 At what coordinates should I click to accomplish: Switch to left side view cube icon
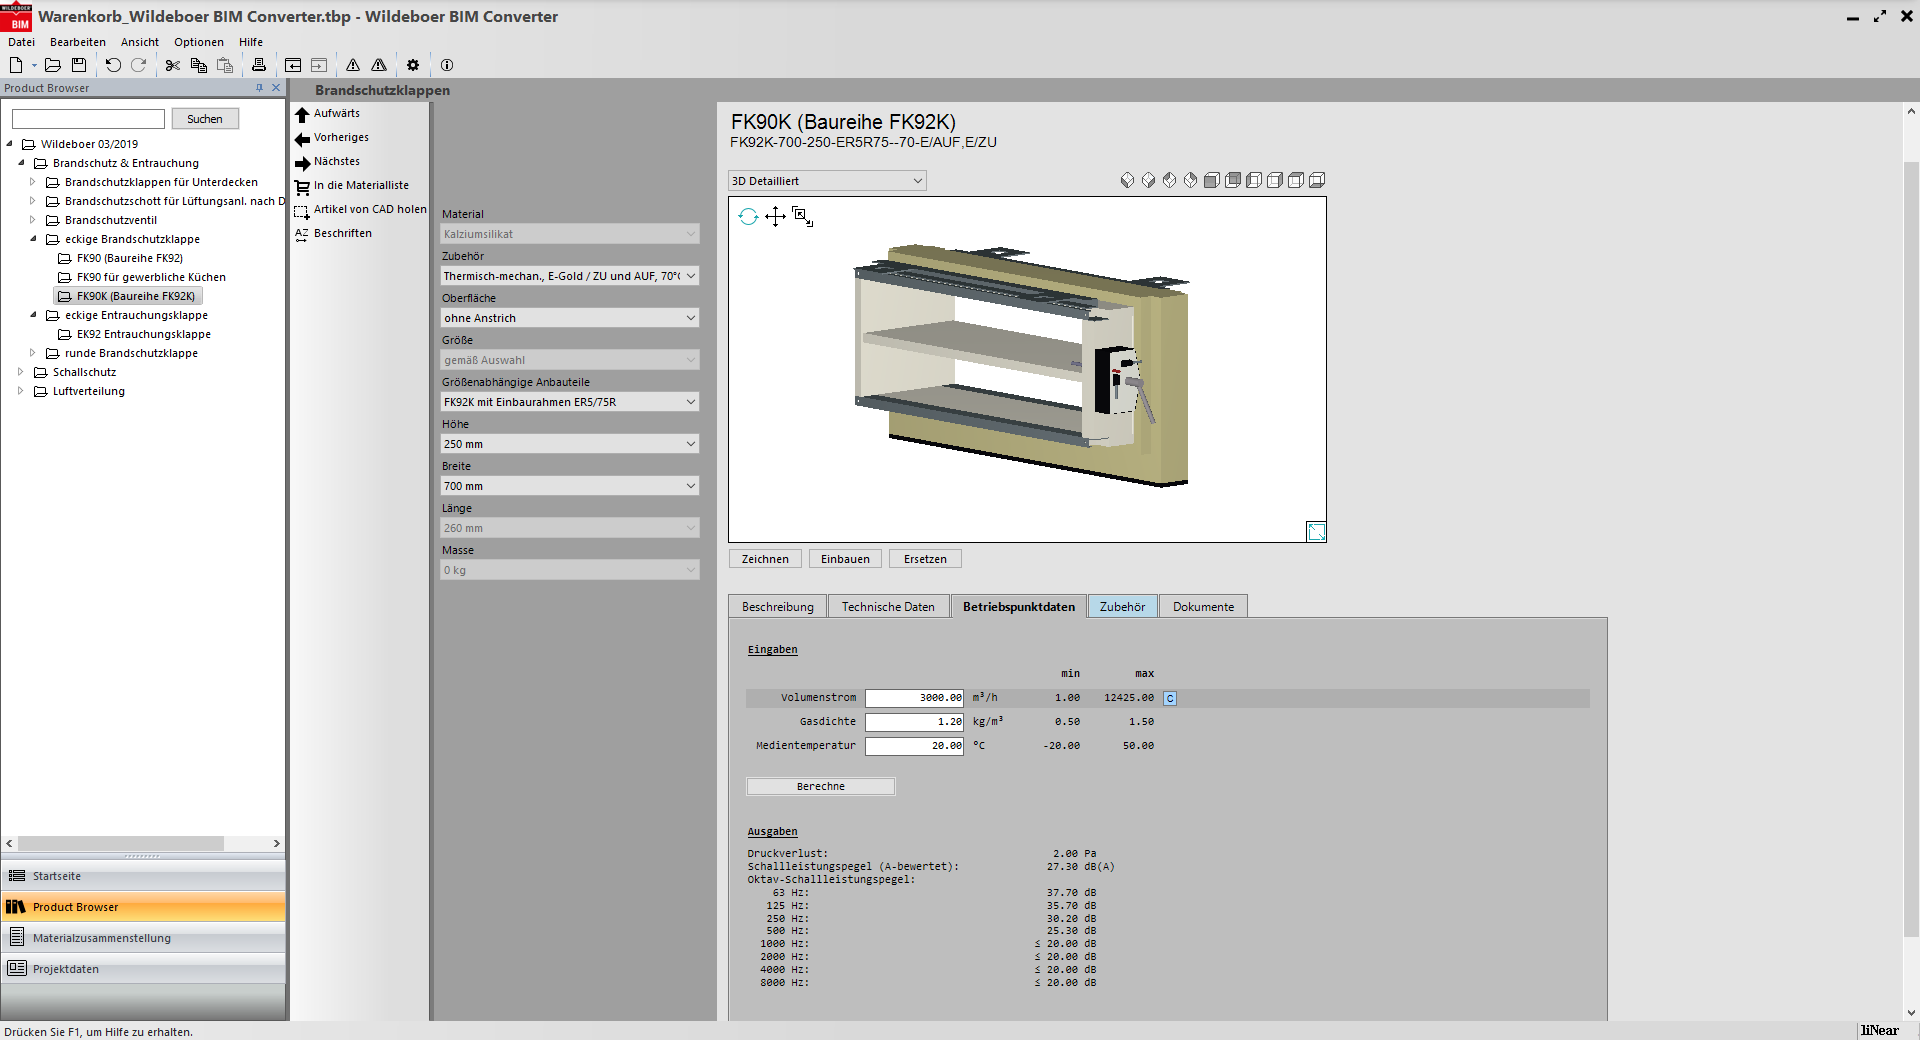click(1254, 180)
